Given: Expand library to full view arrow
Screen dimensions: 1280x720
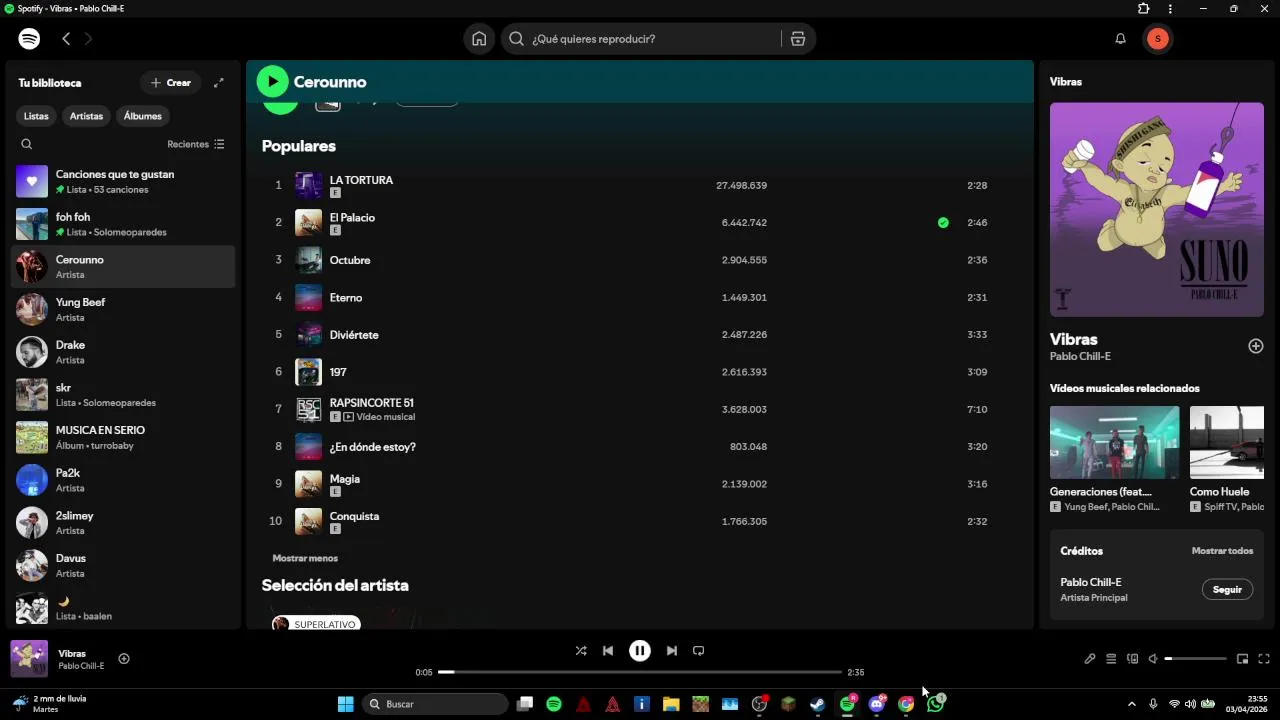Looking at the screenshot, I should (219, 83).
